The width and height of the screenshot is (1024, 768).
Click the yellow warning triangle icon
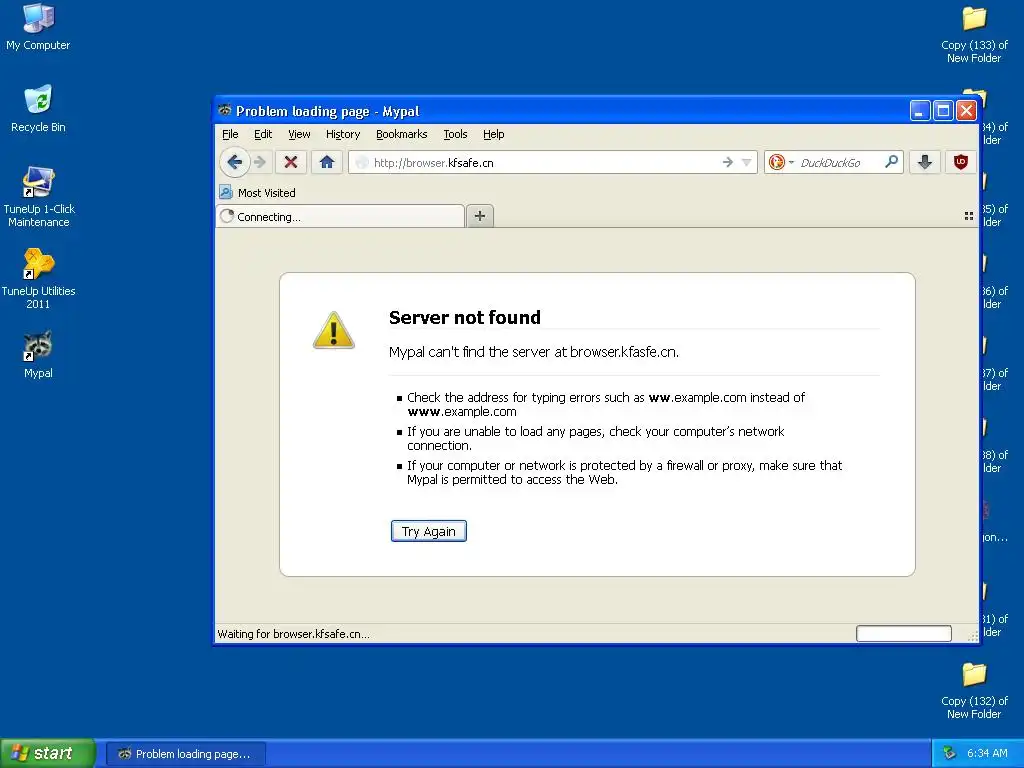pyautogui.click(x=334, y=330)
